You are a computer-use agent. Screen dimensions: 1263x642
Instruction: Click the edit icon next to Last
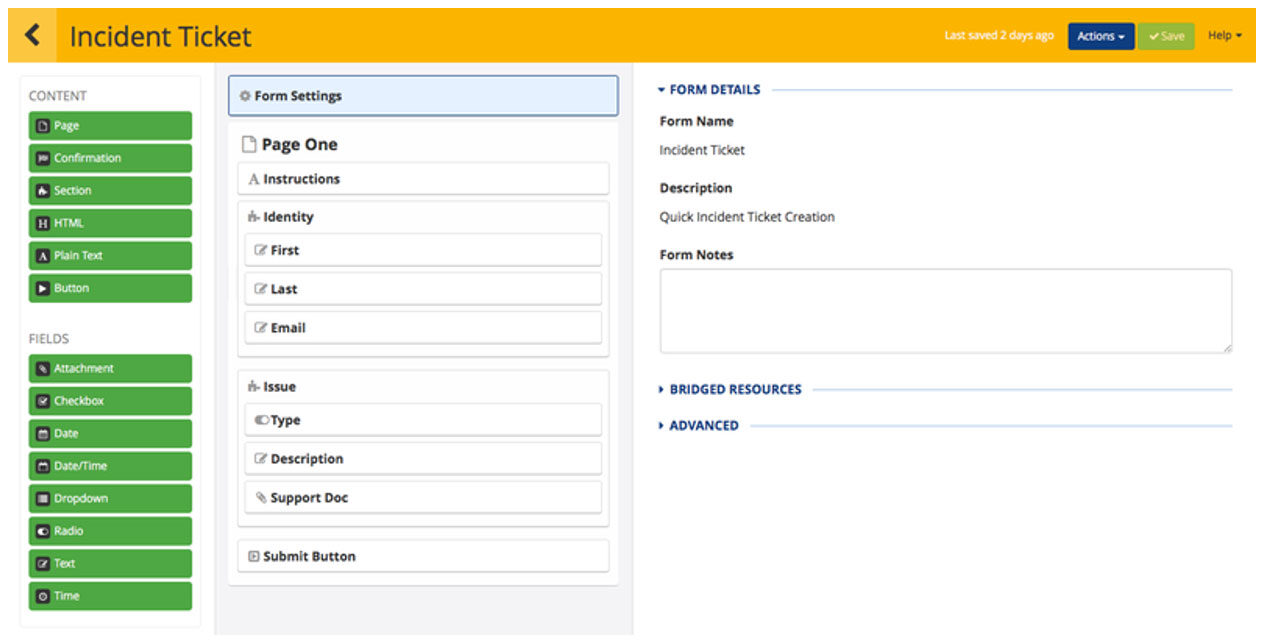pos(261,289)
